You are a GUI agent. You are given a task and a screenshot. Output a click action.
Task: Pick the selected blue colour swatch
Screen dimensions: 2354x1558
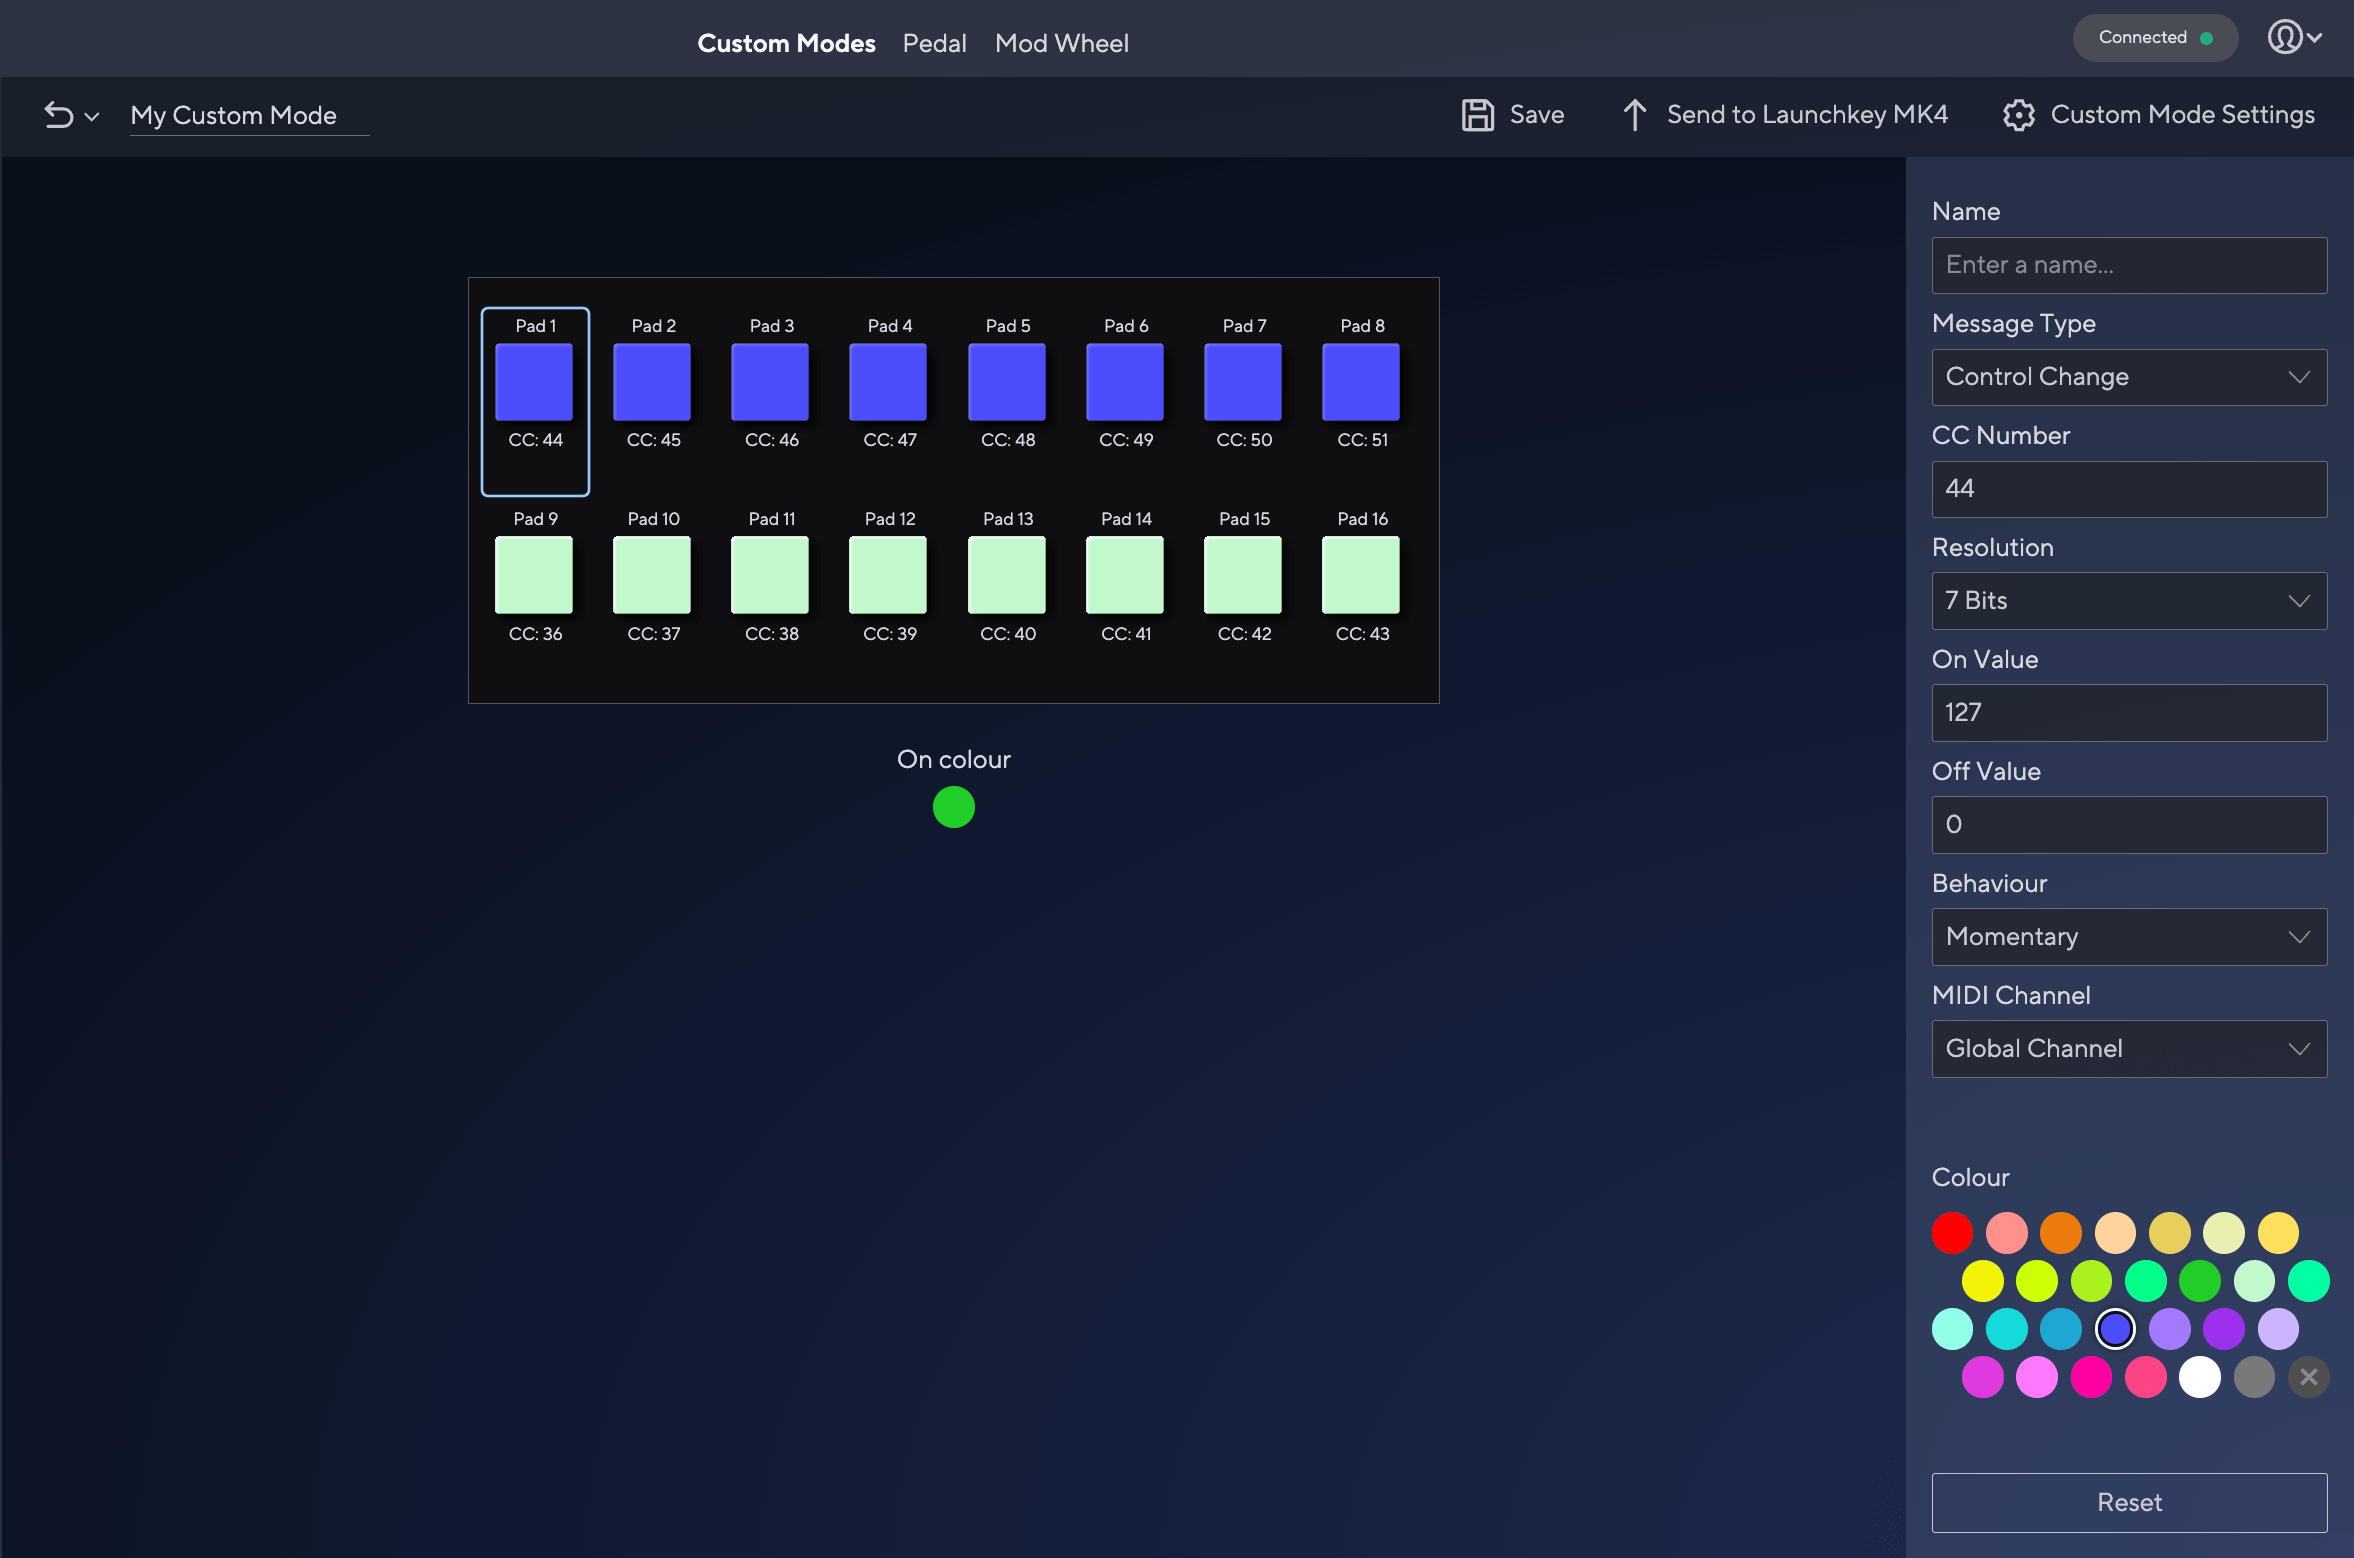[2115, 1329]
